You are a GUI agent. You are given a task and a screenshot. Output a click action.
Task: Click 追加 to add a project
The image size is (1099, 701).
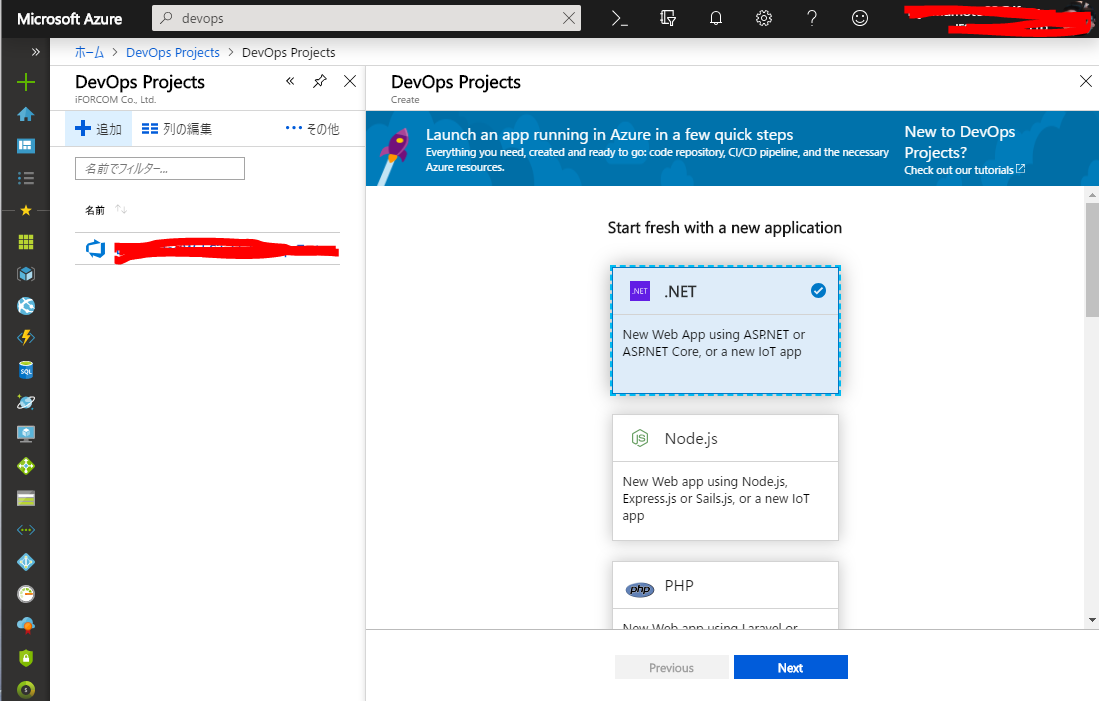[99, 129]
